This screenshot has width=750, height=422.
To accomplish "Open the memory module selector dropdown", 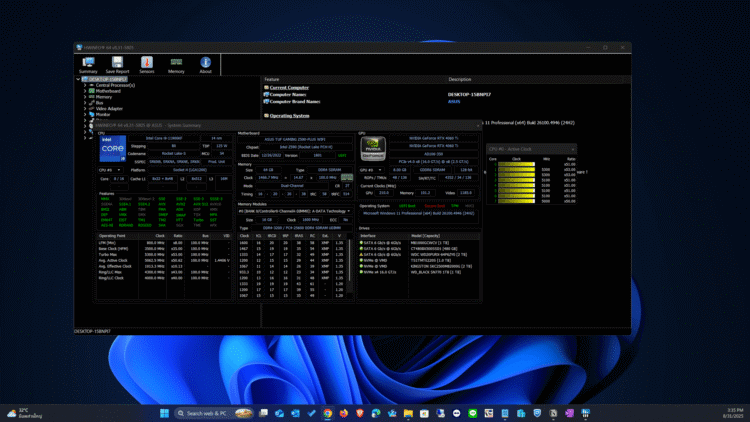I will pyautogui.click(x=294, y=211).
